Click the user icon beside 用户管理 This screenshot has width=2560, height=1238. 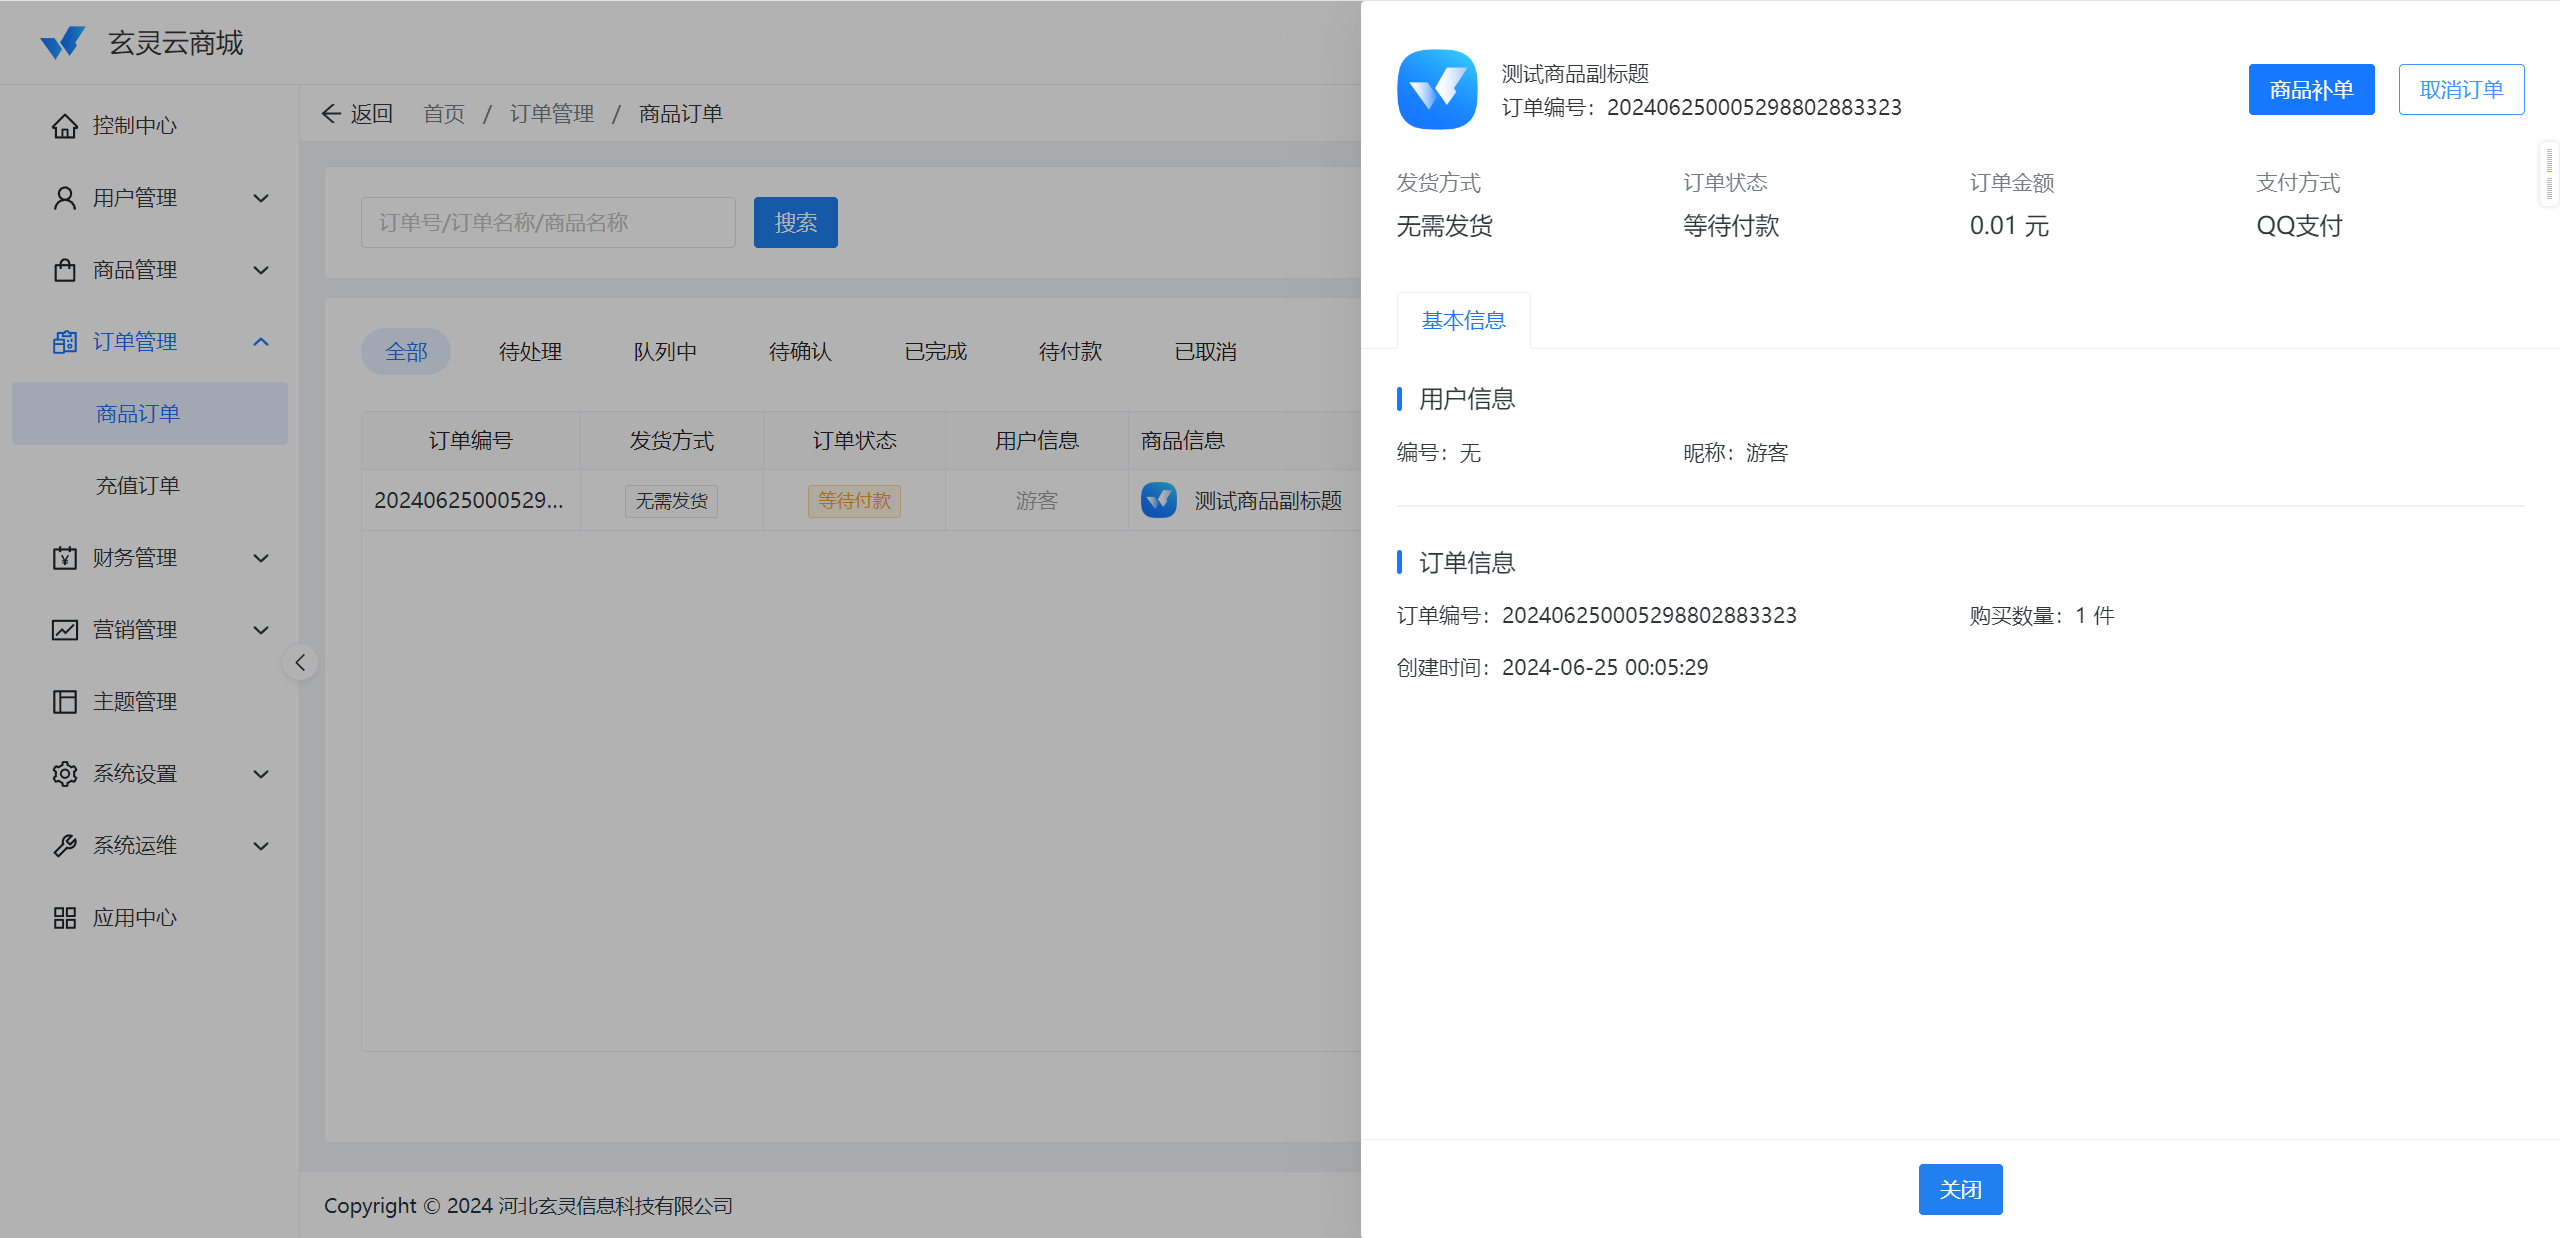(x=65, y=198)
